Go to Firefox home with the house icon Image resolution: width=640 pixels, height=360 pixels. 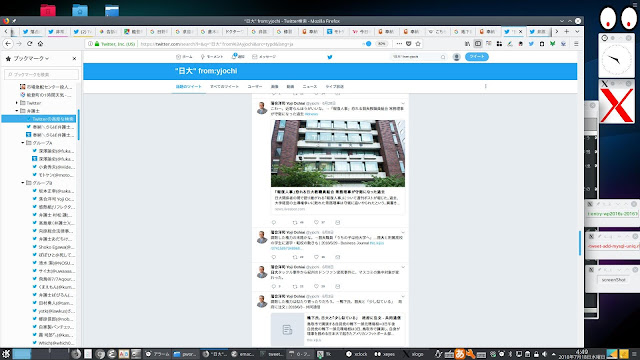click(x=40, y=44)
